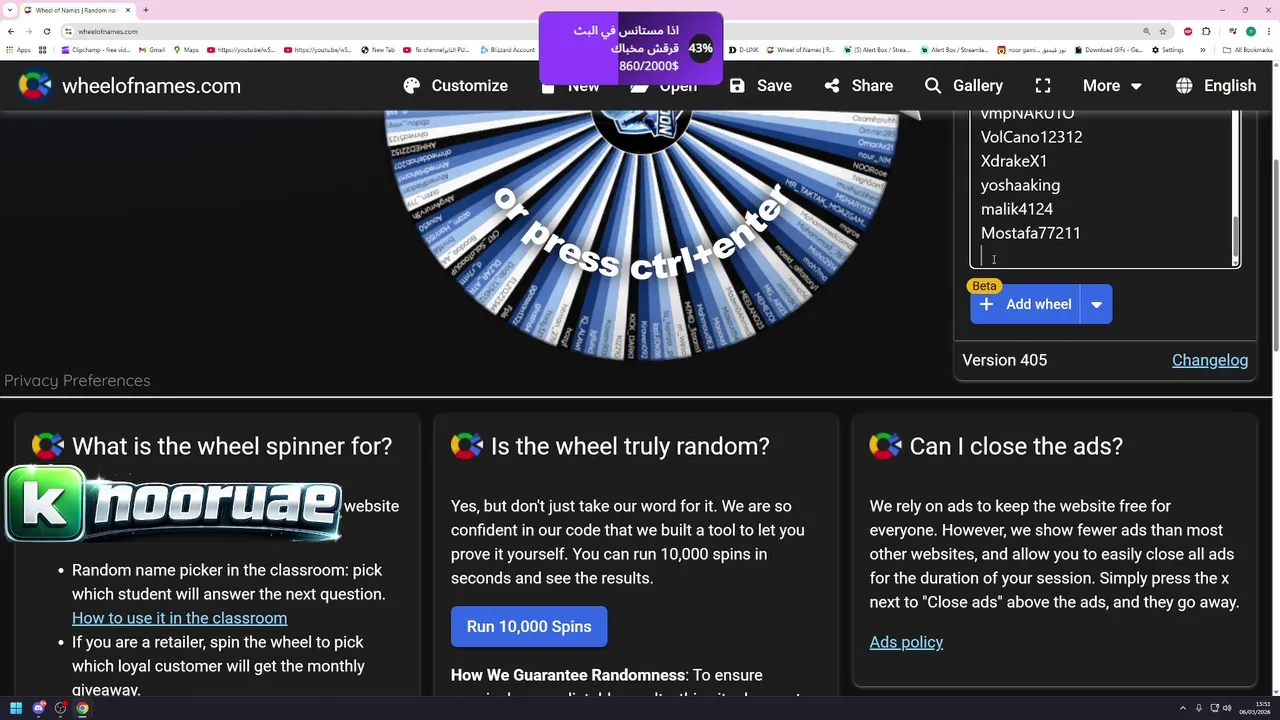
Task: Open the D-LINK bookmark
Action: (745, 50)
